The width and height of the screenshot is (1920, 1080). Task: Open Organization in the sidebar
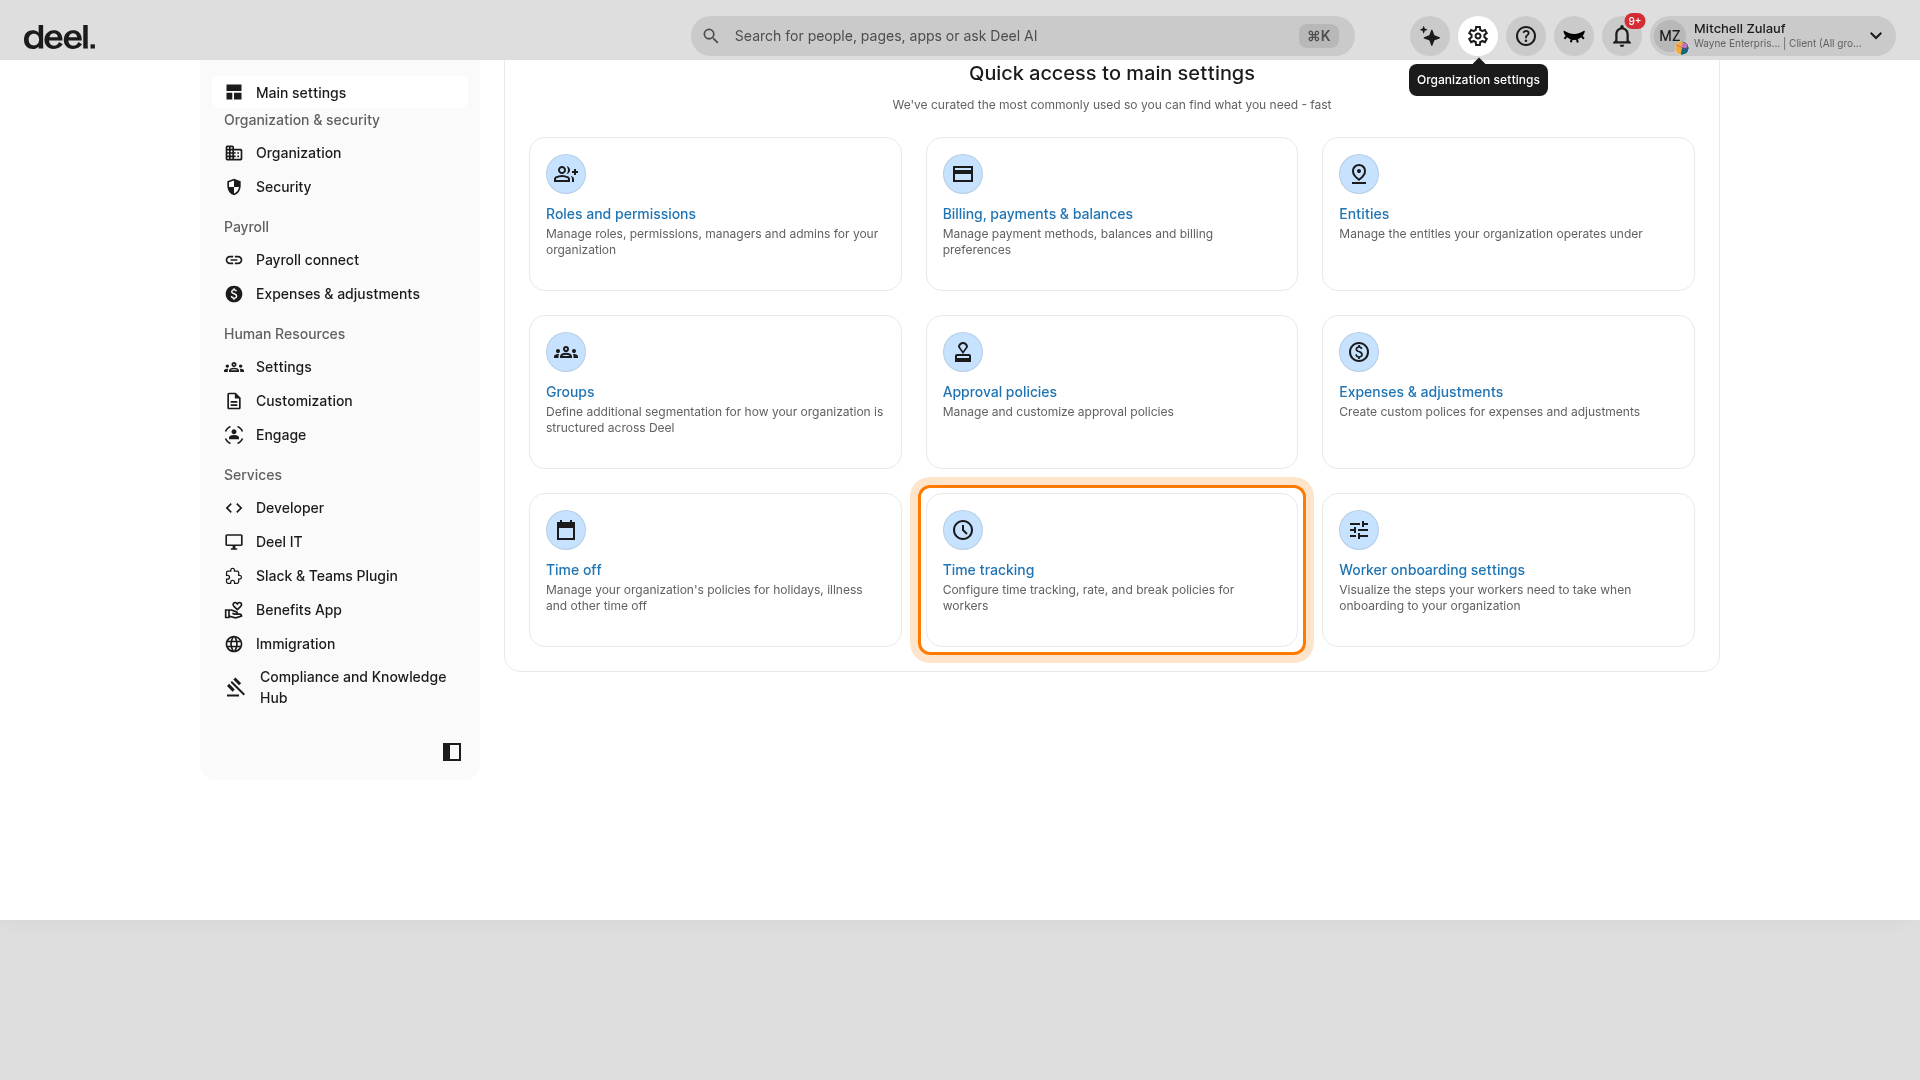(340, 153)
